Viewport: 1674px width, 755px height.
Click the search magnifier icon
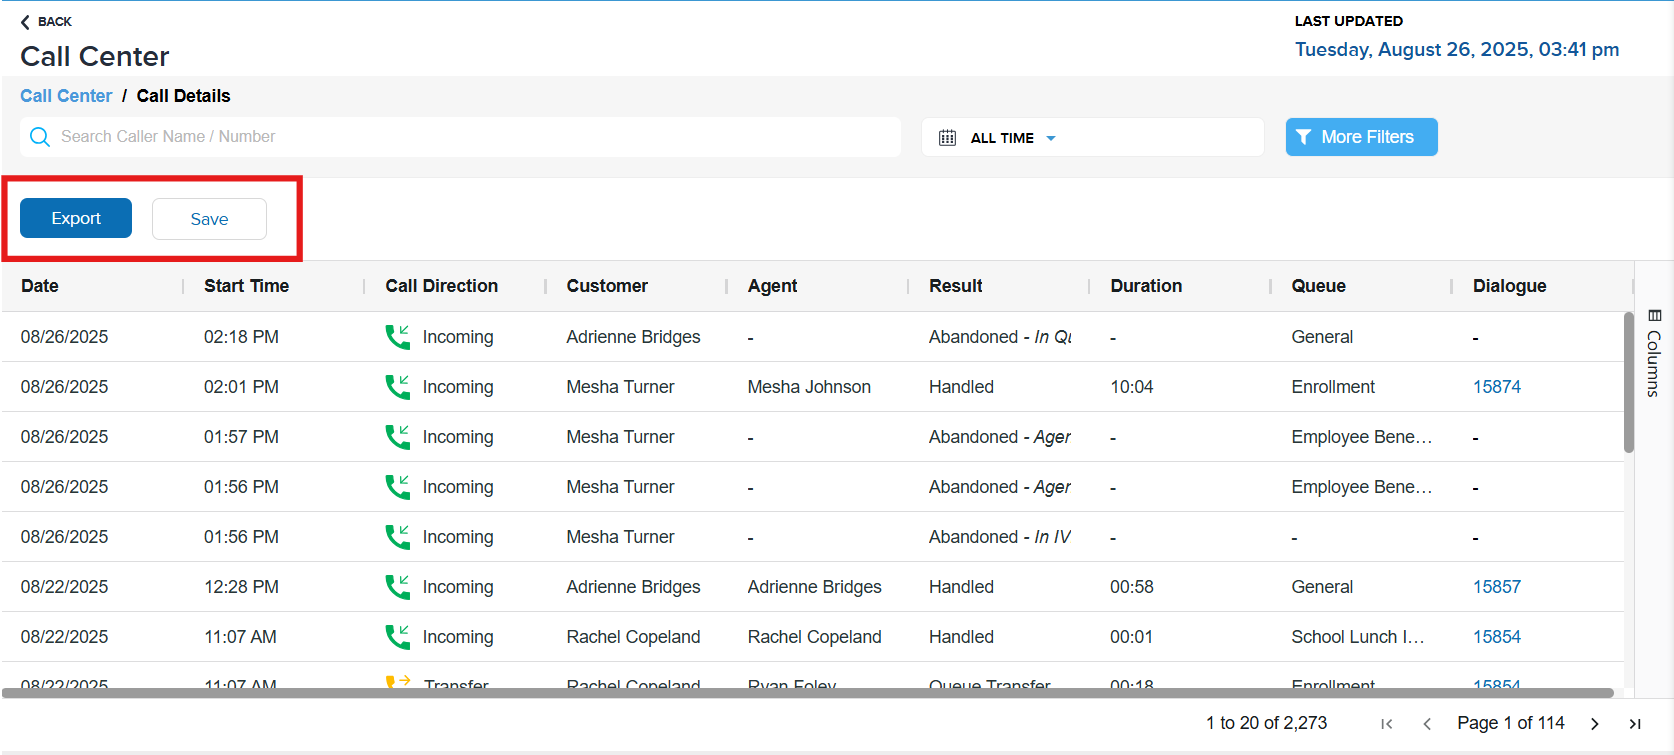[40, 137]
